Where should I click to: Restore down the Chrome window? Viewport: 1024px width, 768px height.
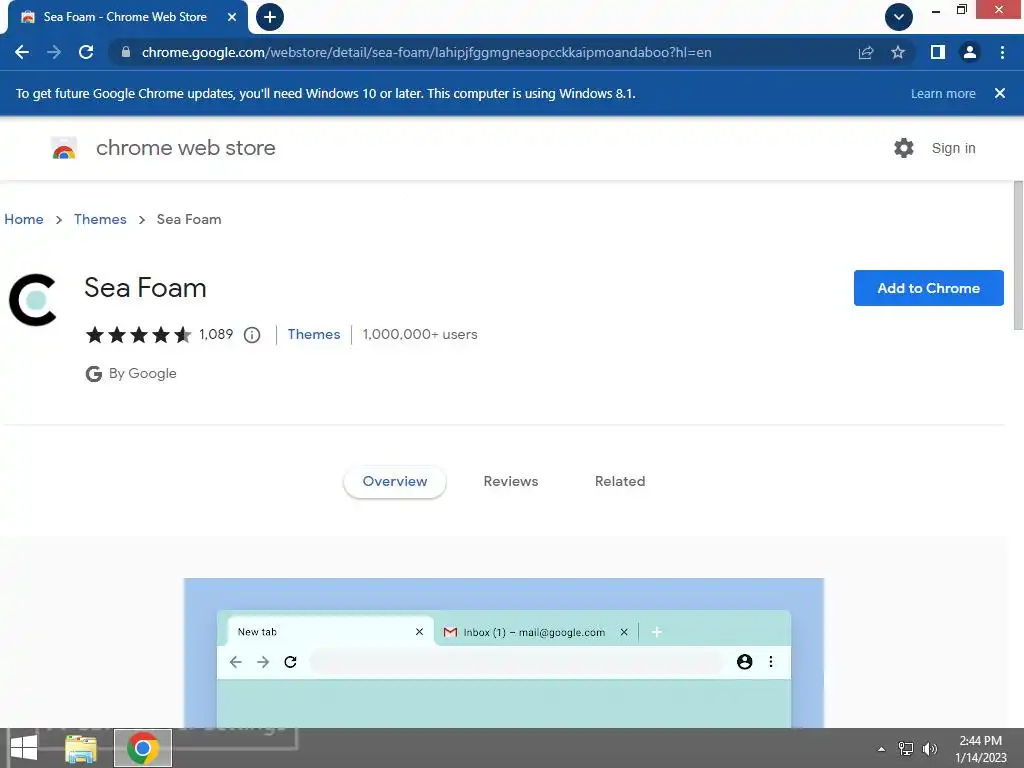click(x=961, y=10)
